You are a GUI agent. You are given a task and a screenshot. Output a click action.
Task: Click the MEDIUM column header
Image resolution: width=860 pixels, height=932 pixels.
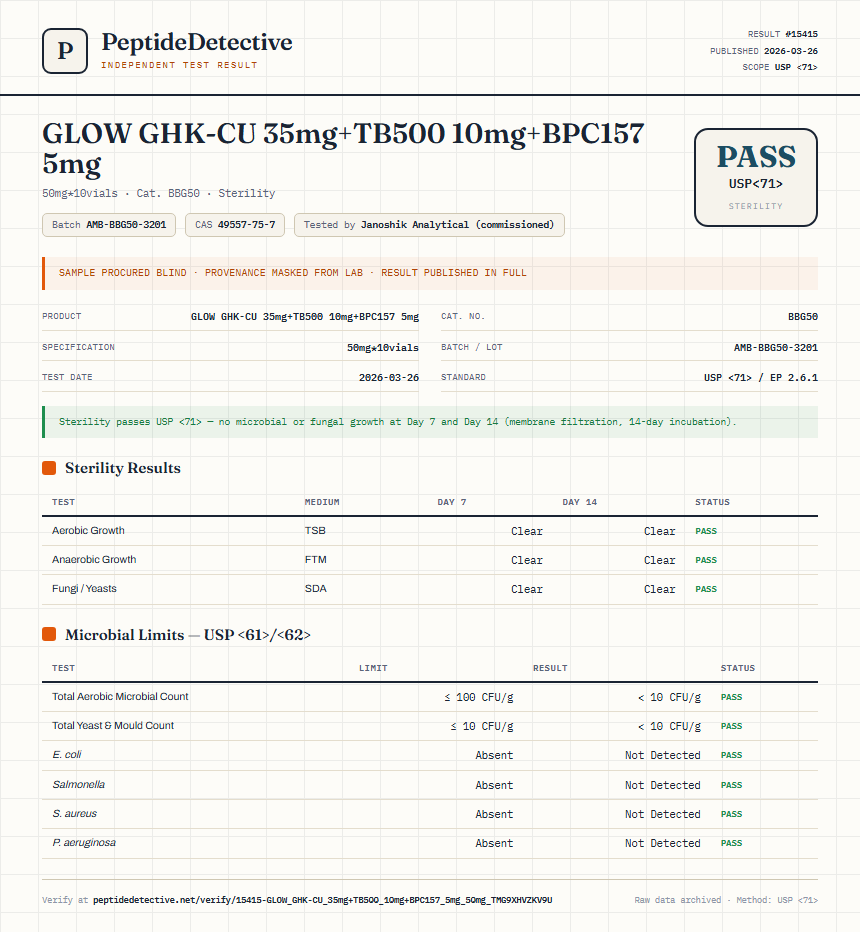(322, 502)
